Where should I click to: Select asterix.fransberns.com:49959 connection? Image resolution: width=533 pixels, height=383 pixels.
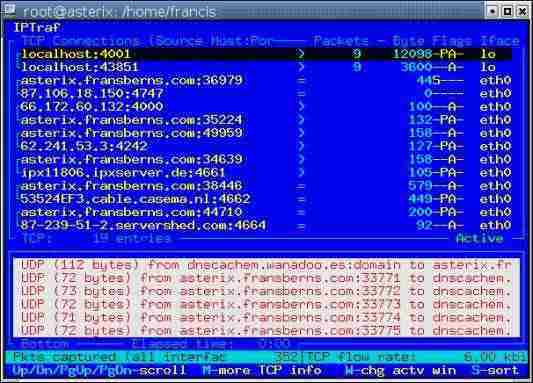pyautogui.click(x=265, y=133)
